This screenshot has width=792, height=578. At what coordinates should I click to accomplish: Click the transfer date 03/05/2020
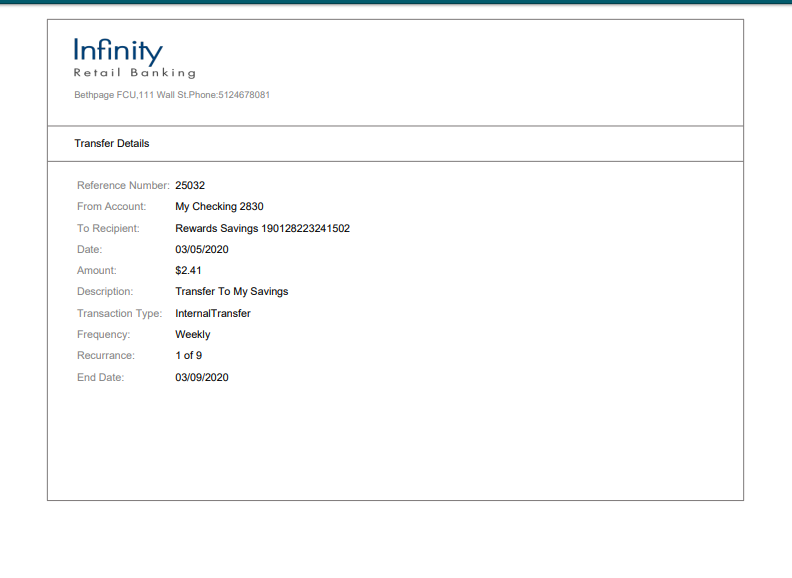coord(202,249)
